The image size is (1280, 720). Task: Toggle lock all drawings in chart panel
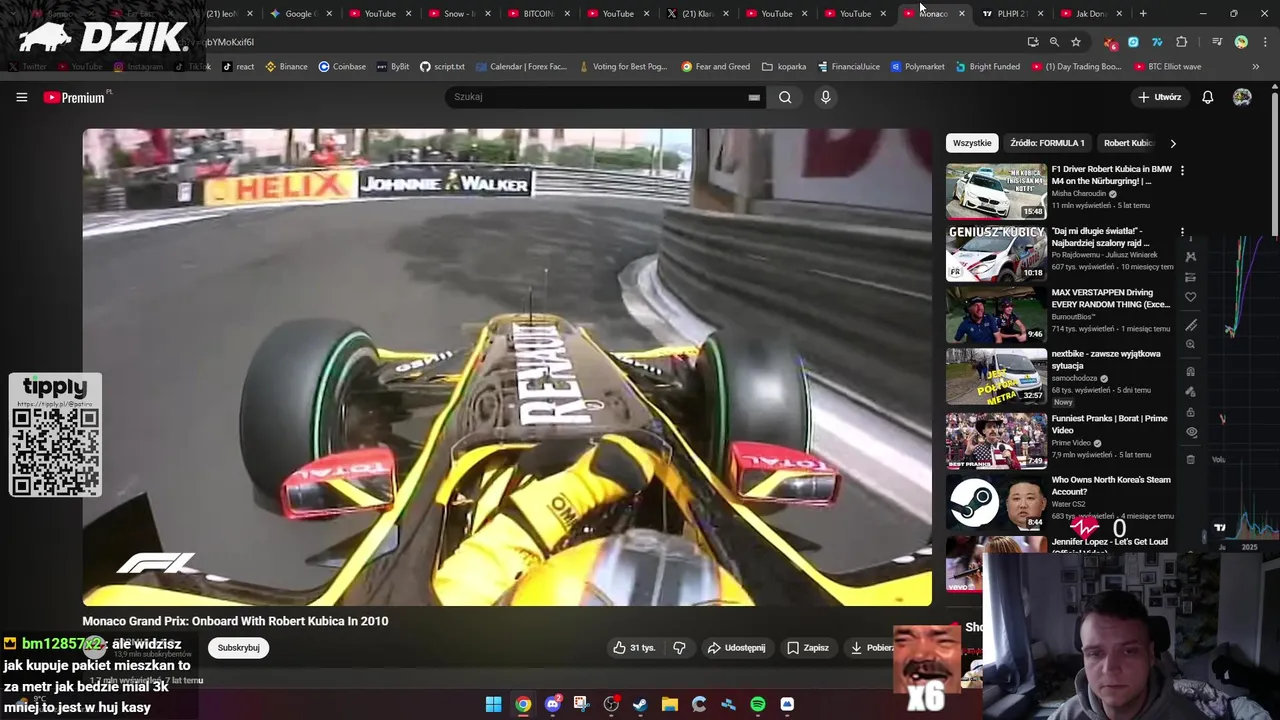point(1190,412)
